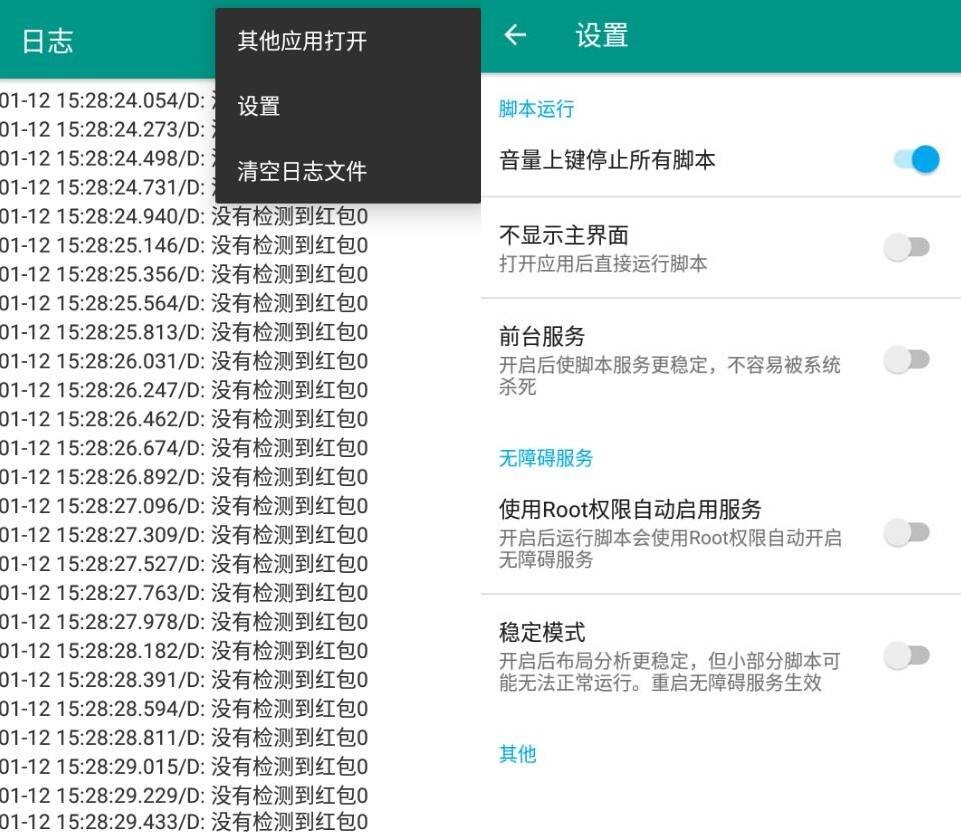Tap the 脚本运行 section header
The height and width of the screenshot is (834, 961).
pyautogui.click(x=536, y=109)
